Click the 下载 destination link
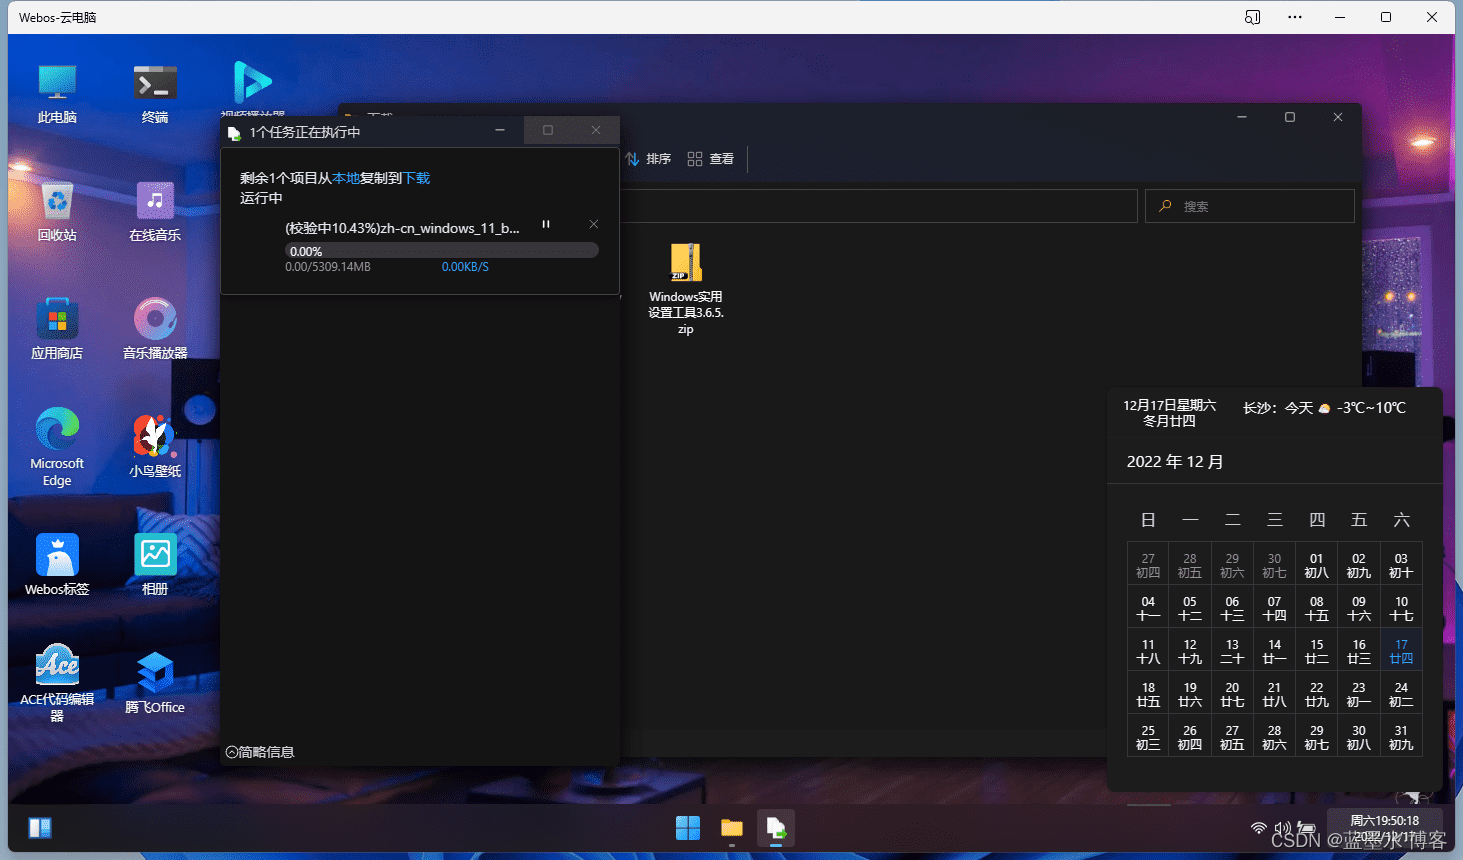 pos(416,178)
